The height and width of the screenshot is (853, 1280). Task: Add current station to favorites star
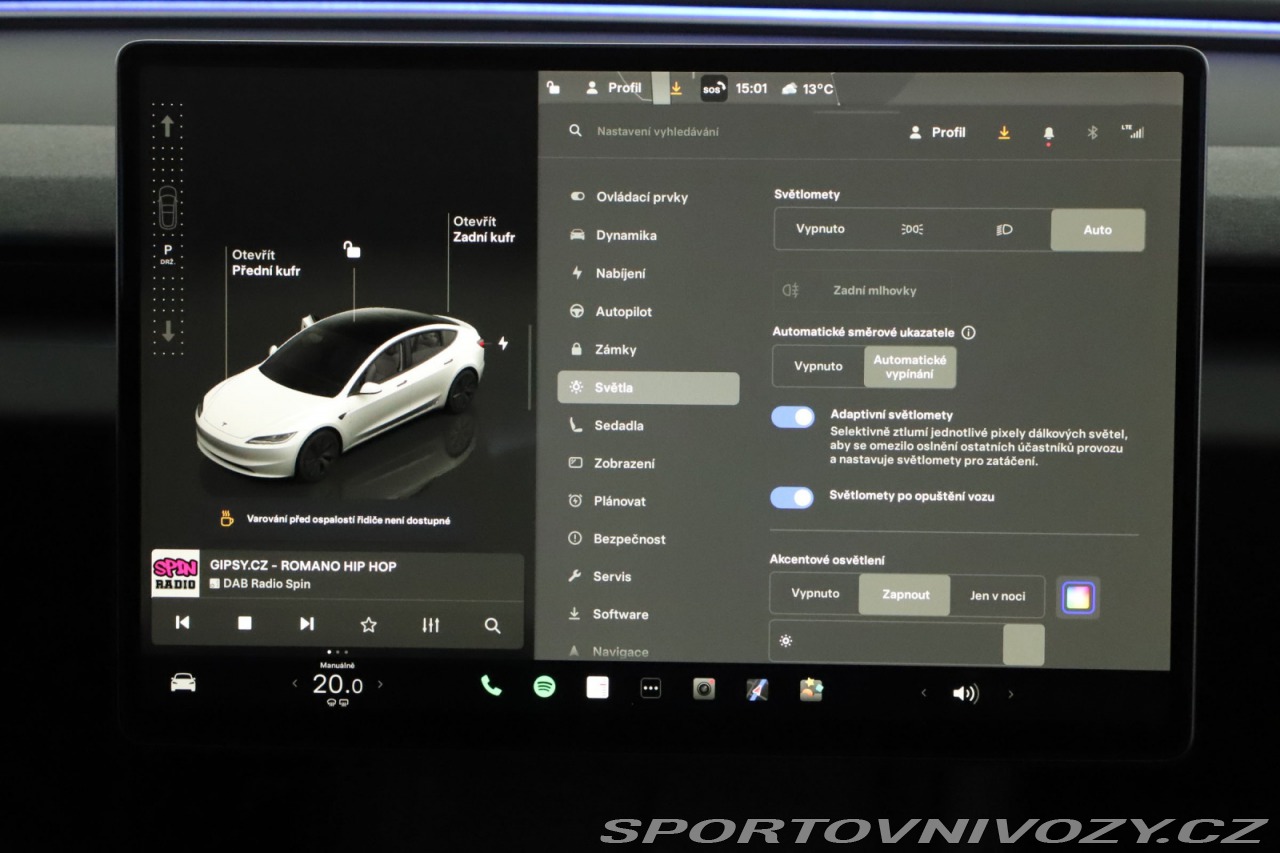point(368,625)
